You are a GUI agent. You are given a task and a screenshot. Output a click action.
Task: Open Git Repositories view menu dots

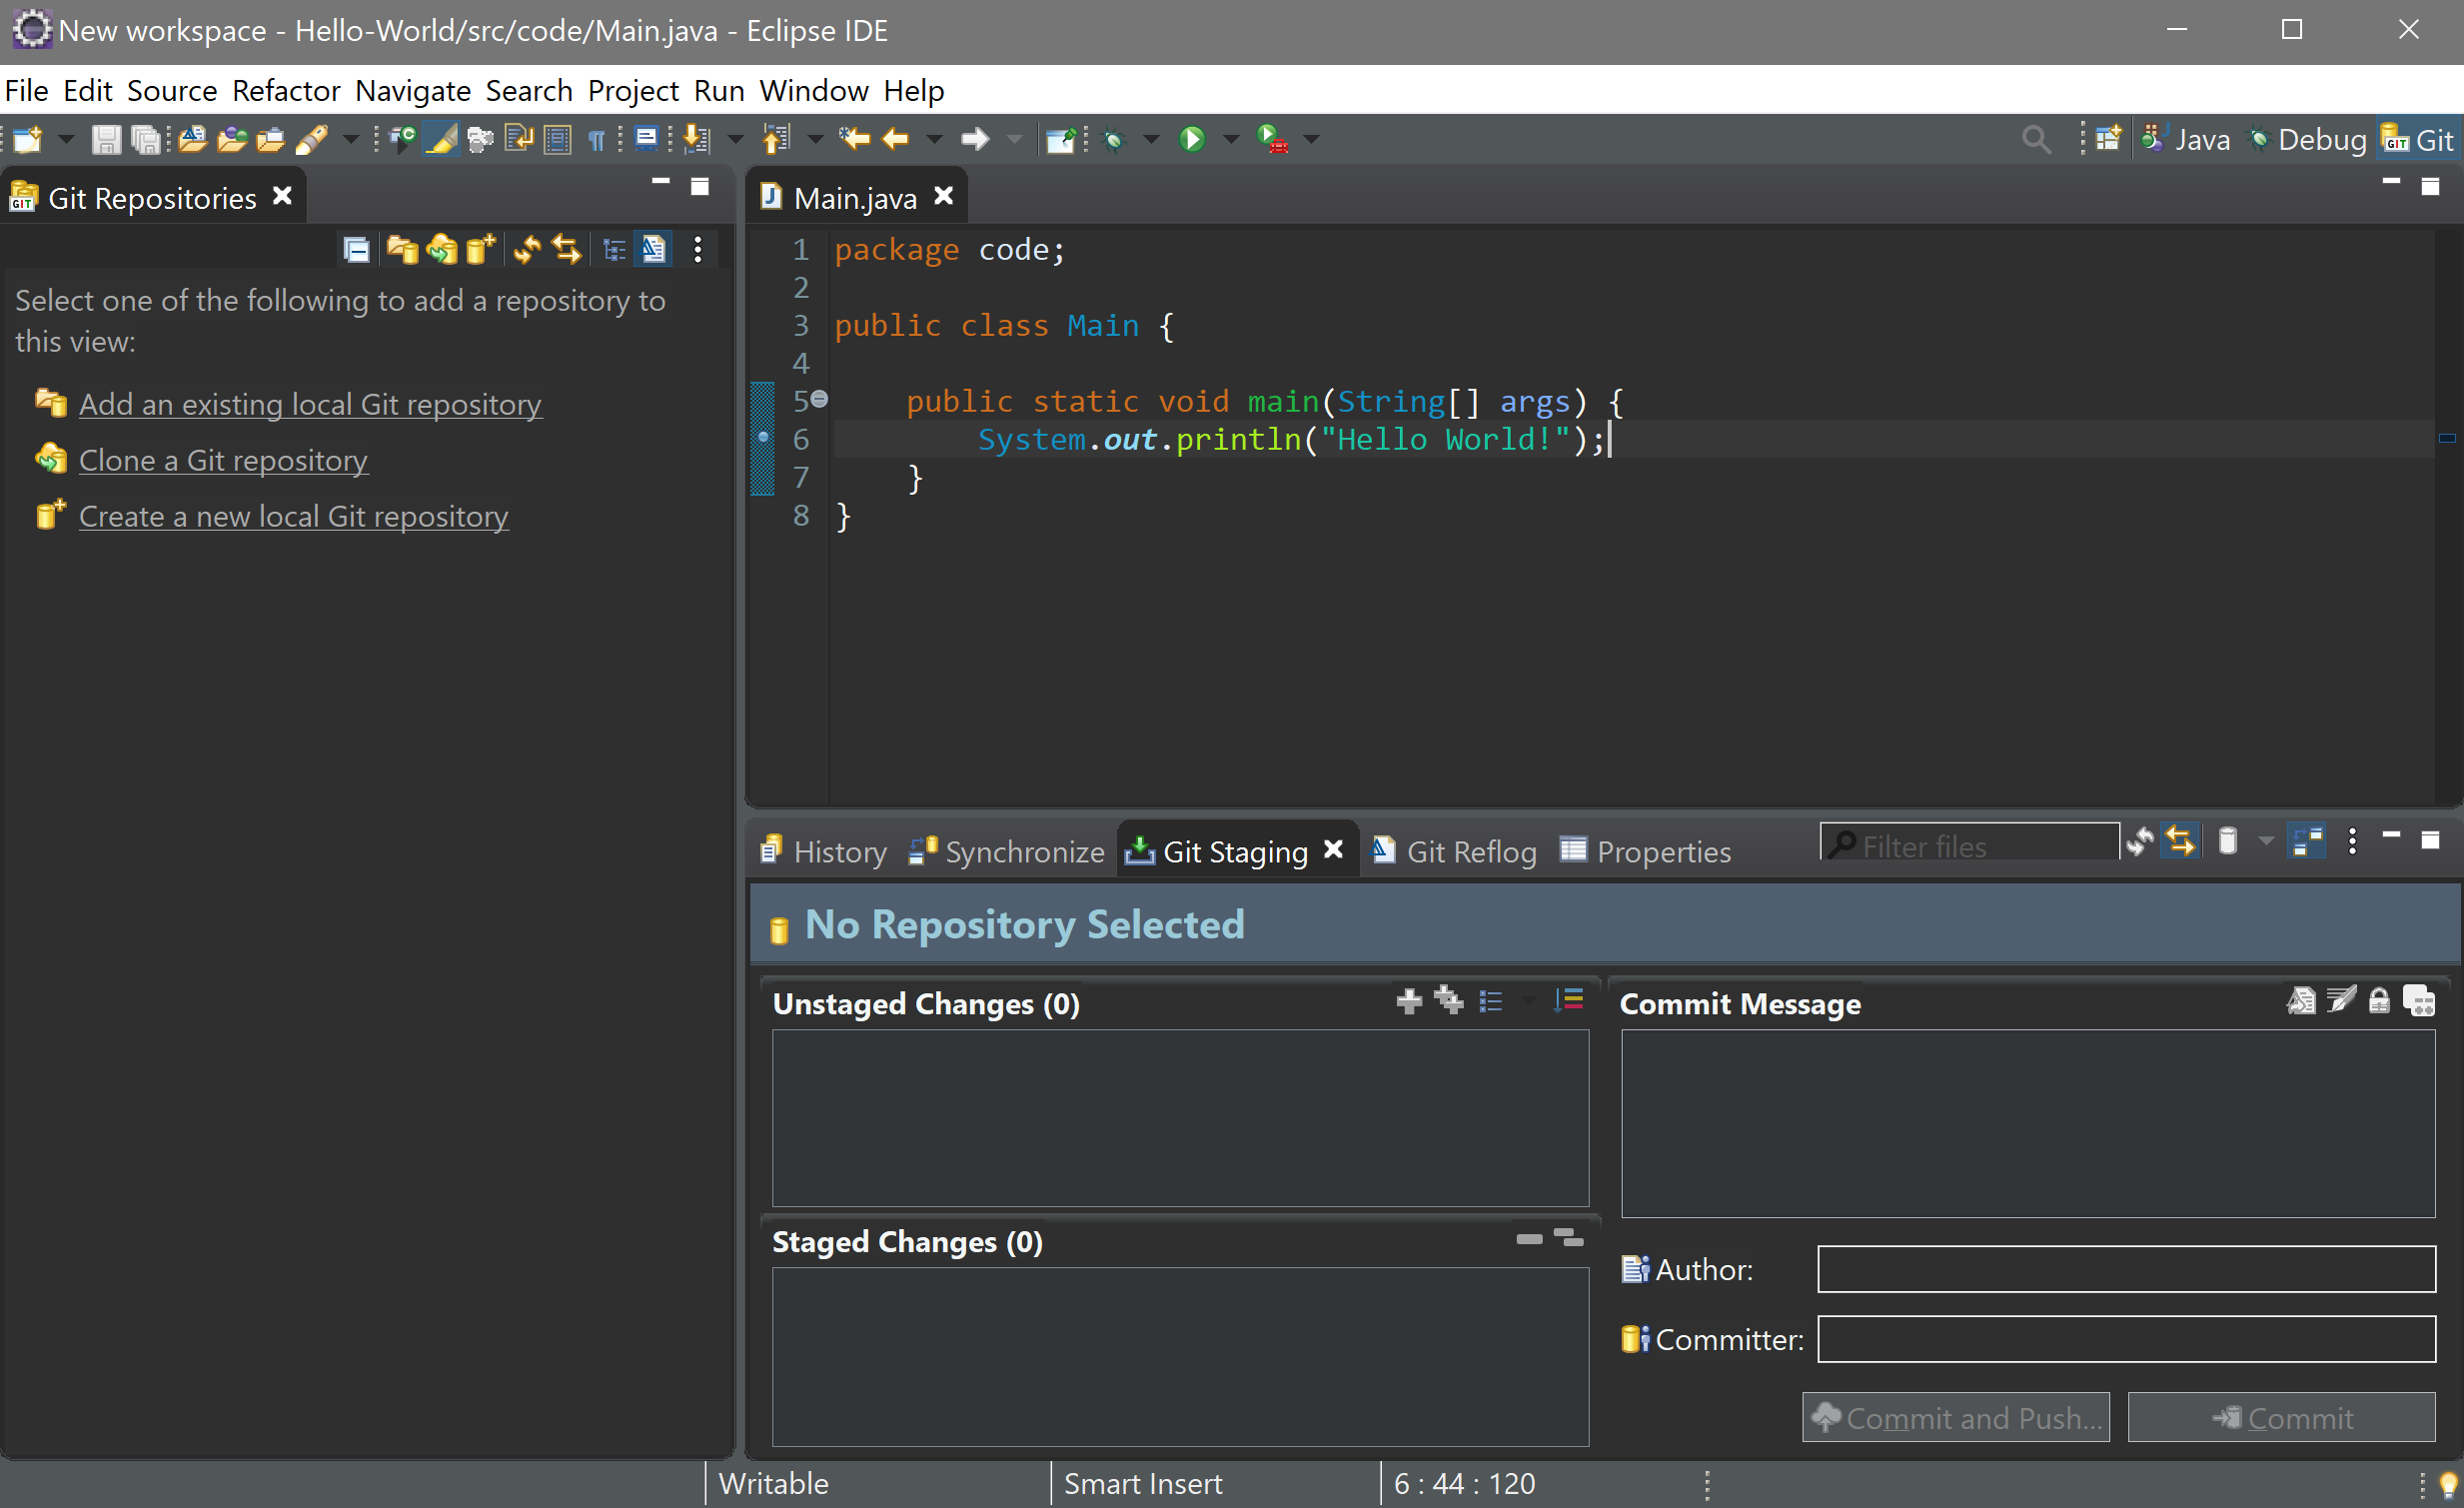point(697,249)
